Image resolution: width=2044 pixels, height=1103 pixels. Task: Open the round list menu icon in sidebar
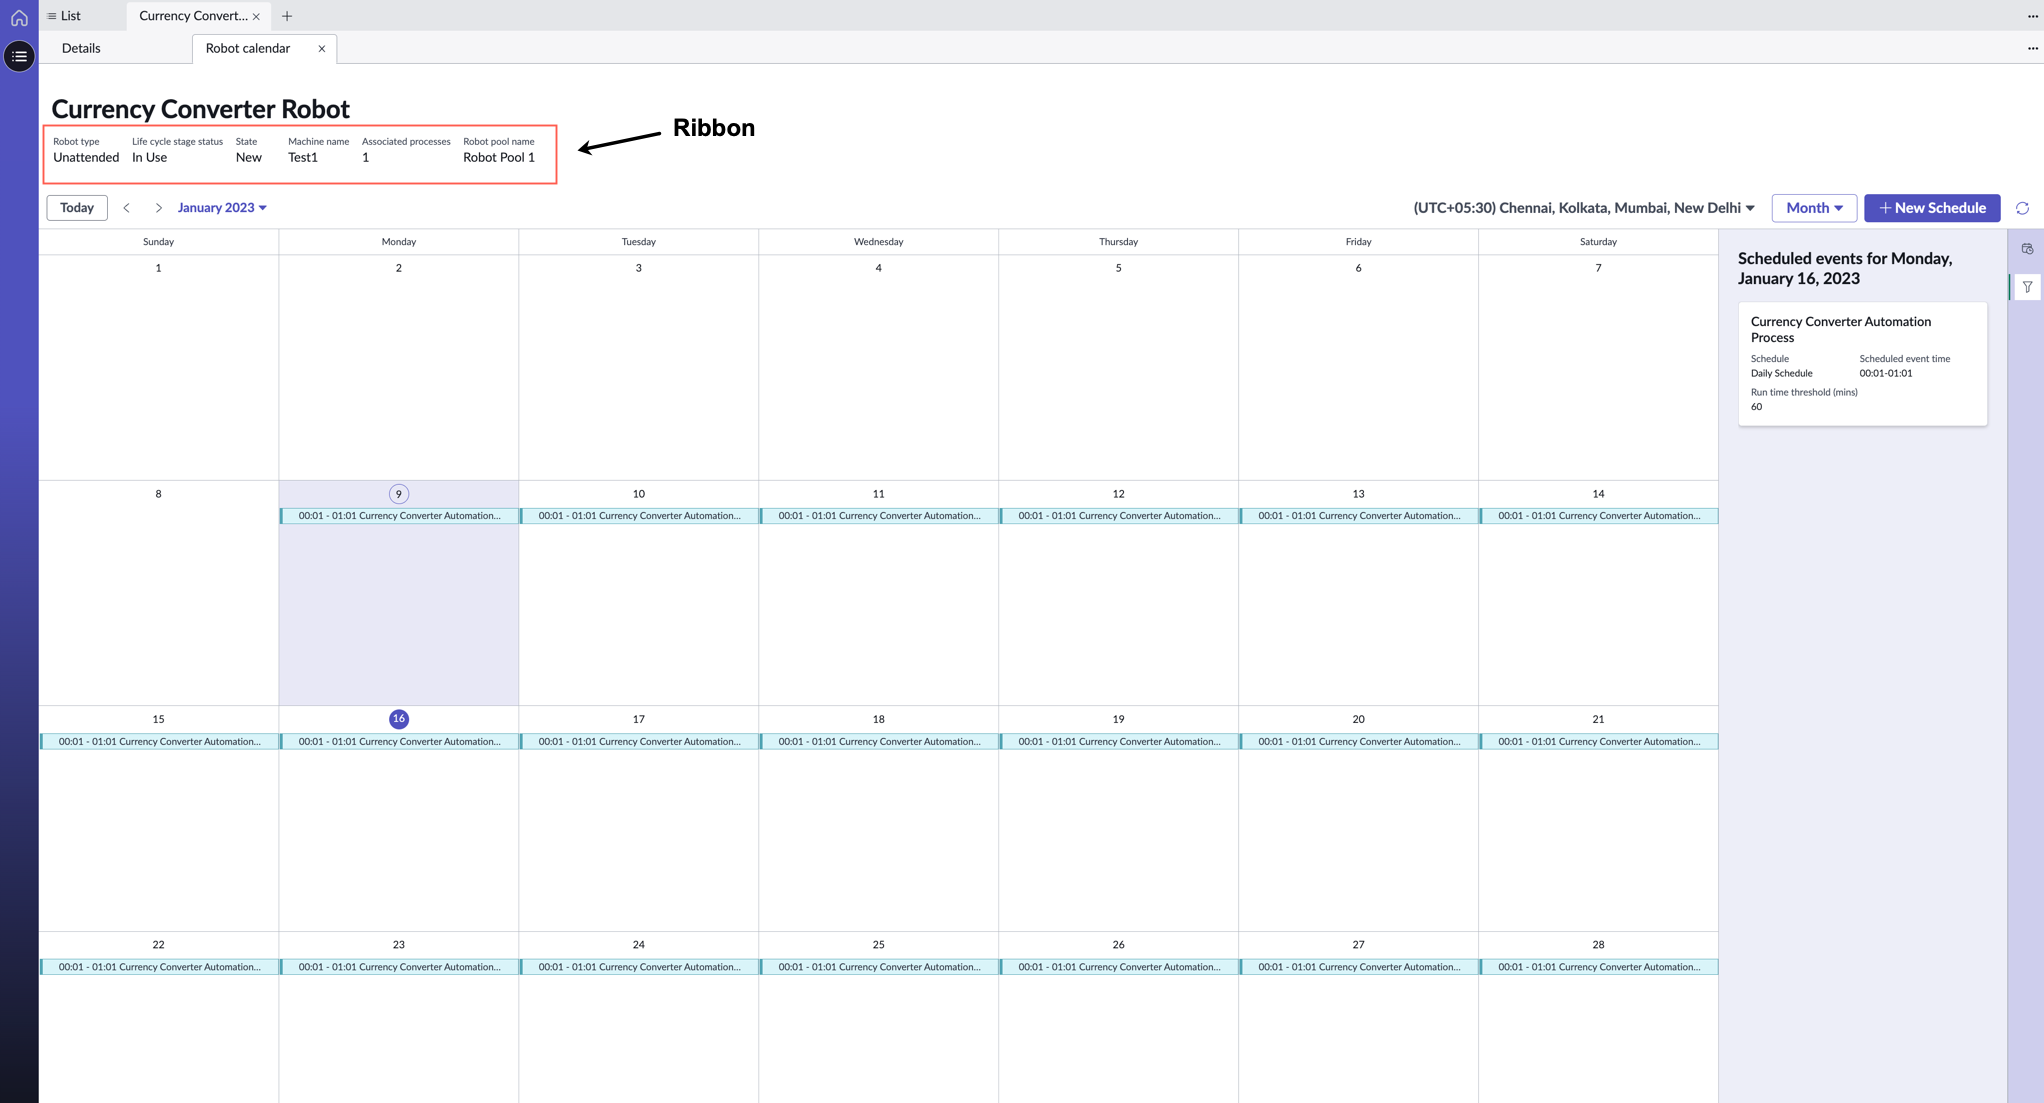19,57
